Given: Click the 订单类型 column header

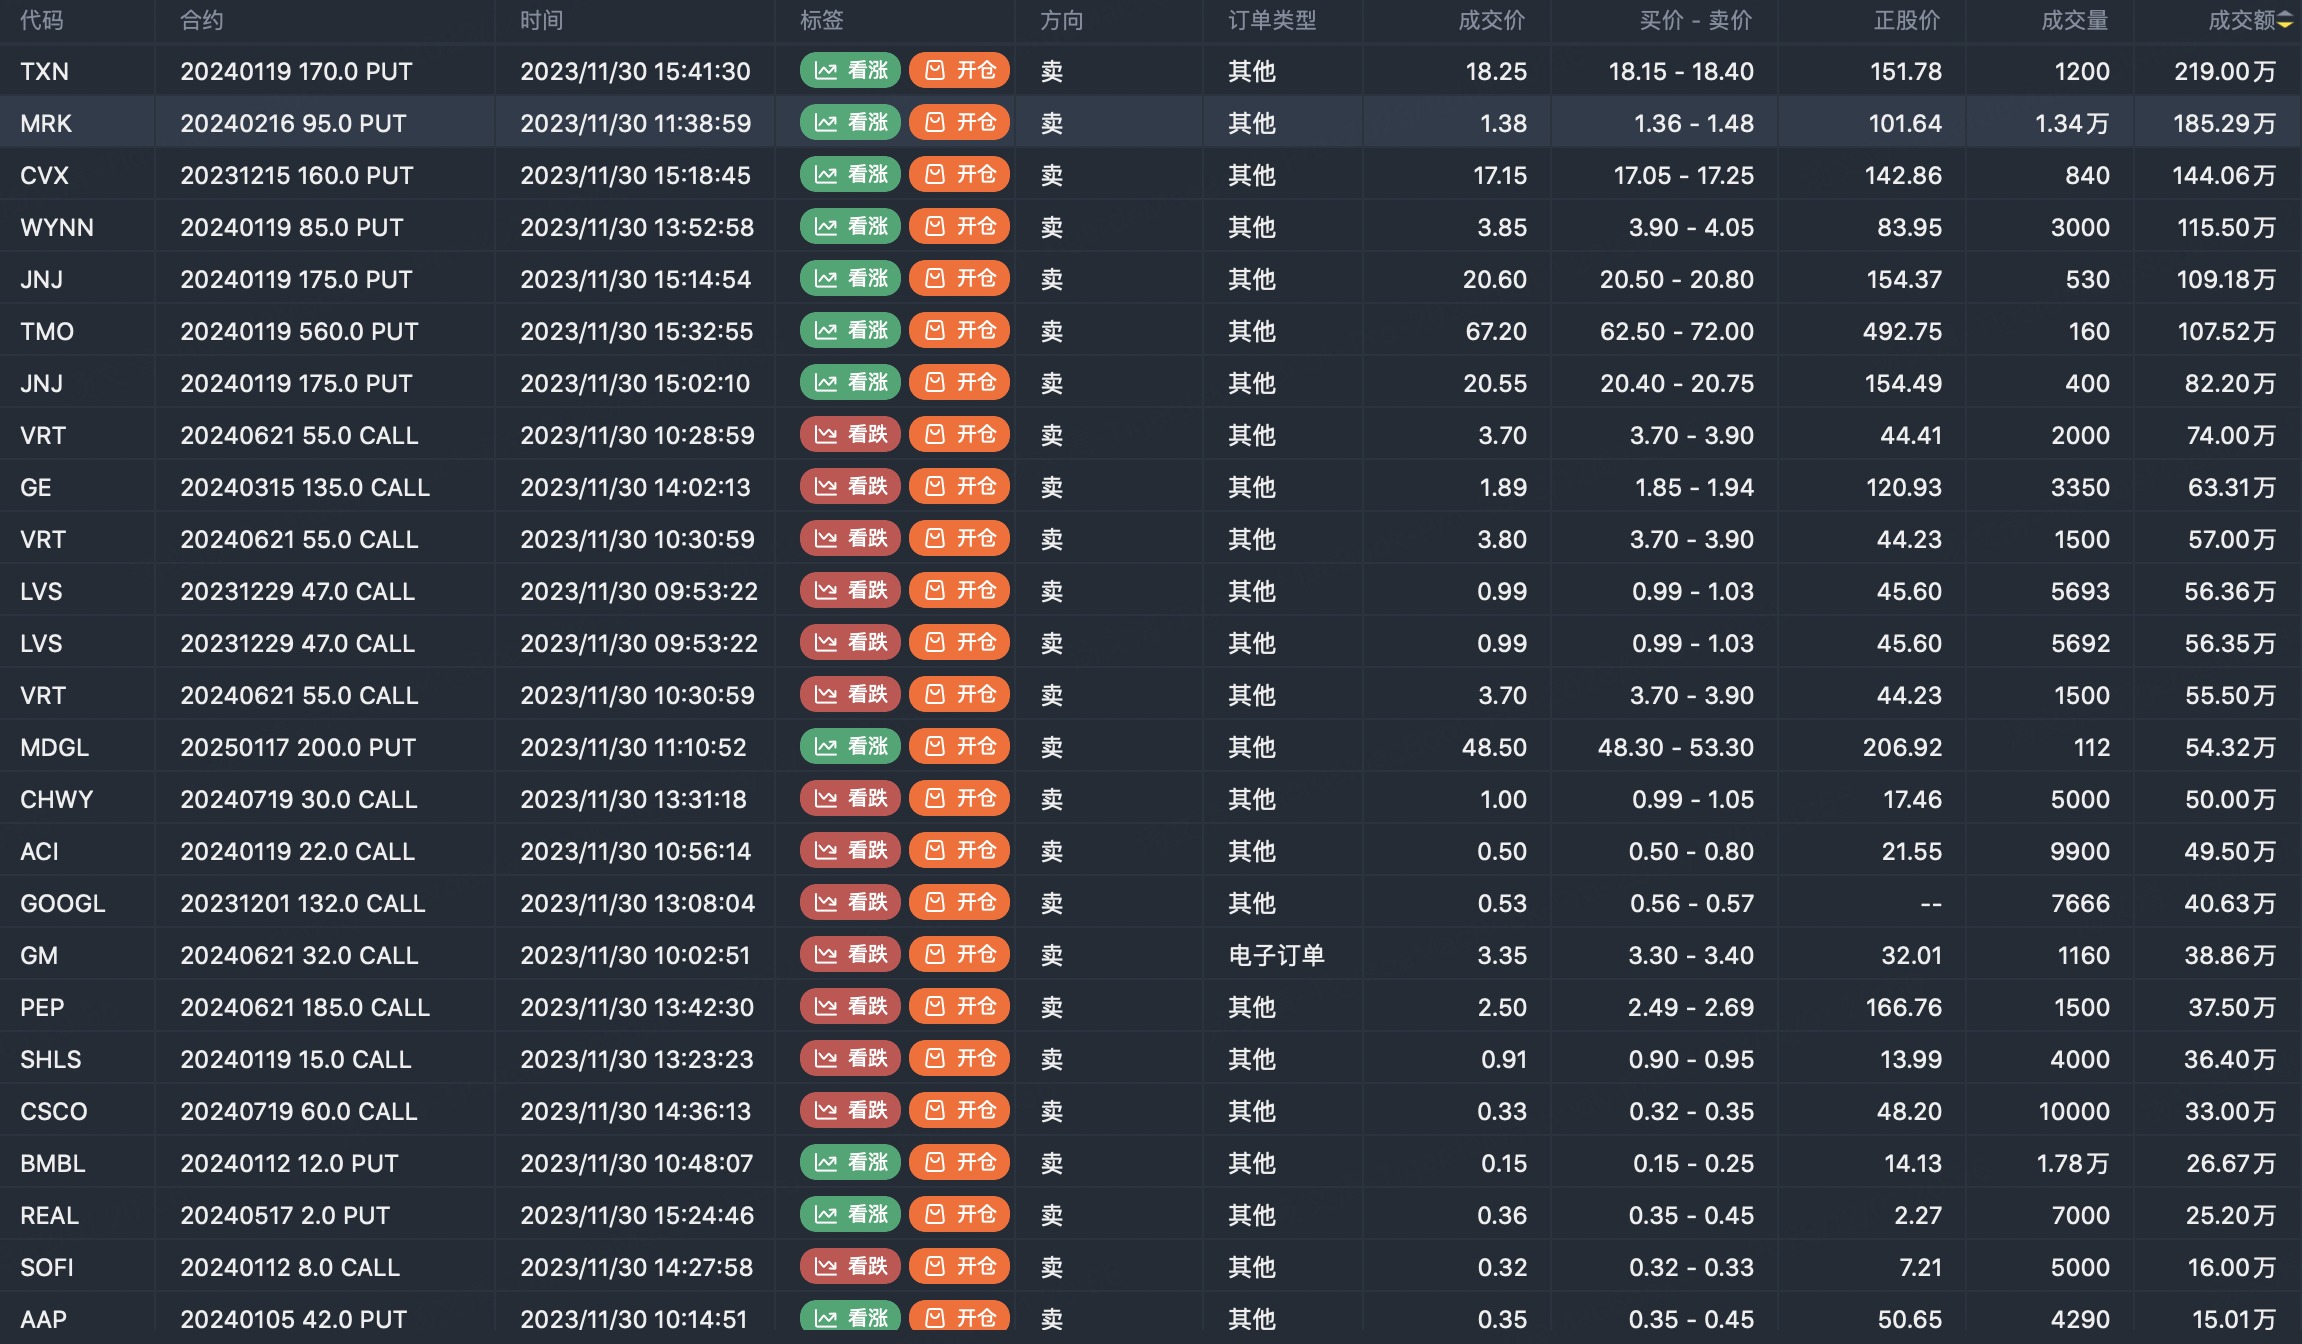Looking at the screenshot, I should (1272, 21).
